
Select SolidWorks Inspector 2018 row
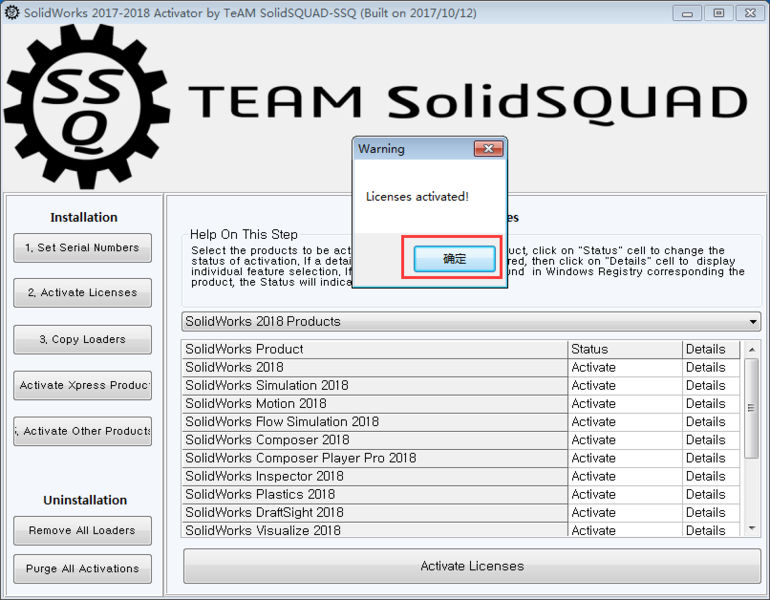tap(375, 476)
